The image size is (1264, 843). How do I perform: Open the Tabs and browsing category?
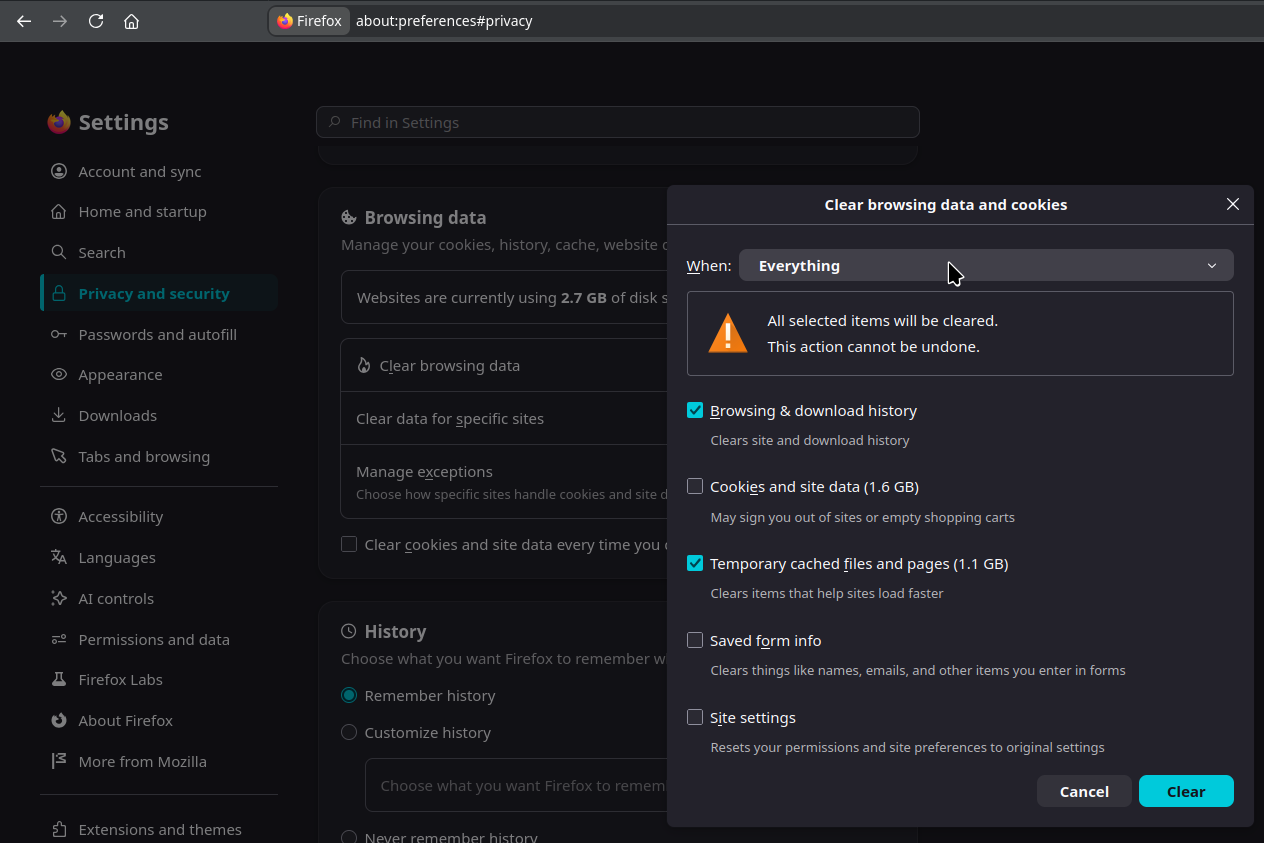159,456
